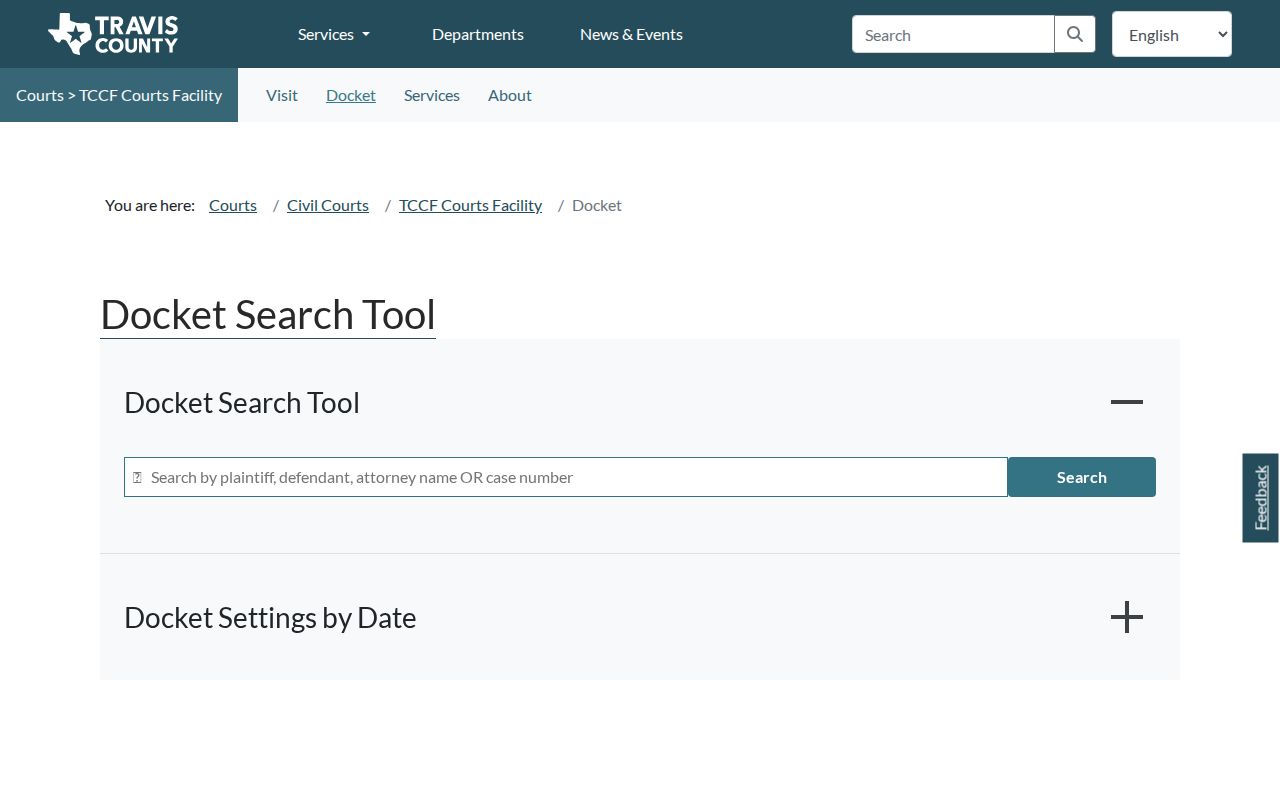The height and width of the screenshot is (800, 1280).
Task: Collapse the Docket Search Tool section
Action: pos(1126,402)
